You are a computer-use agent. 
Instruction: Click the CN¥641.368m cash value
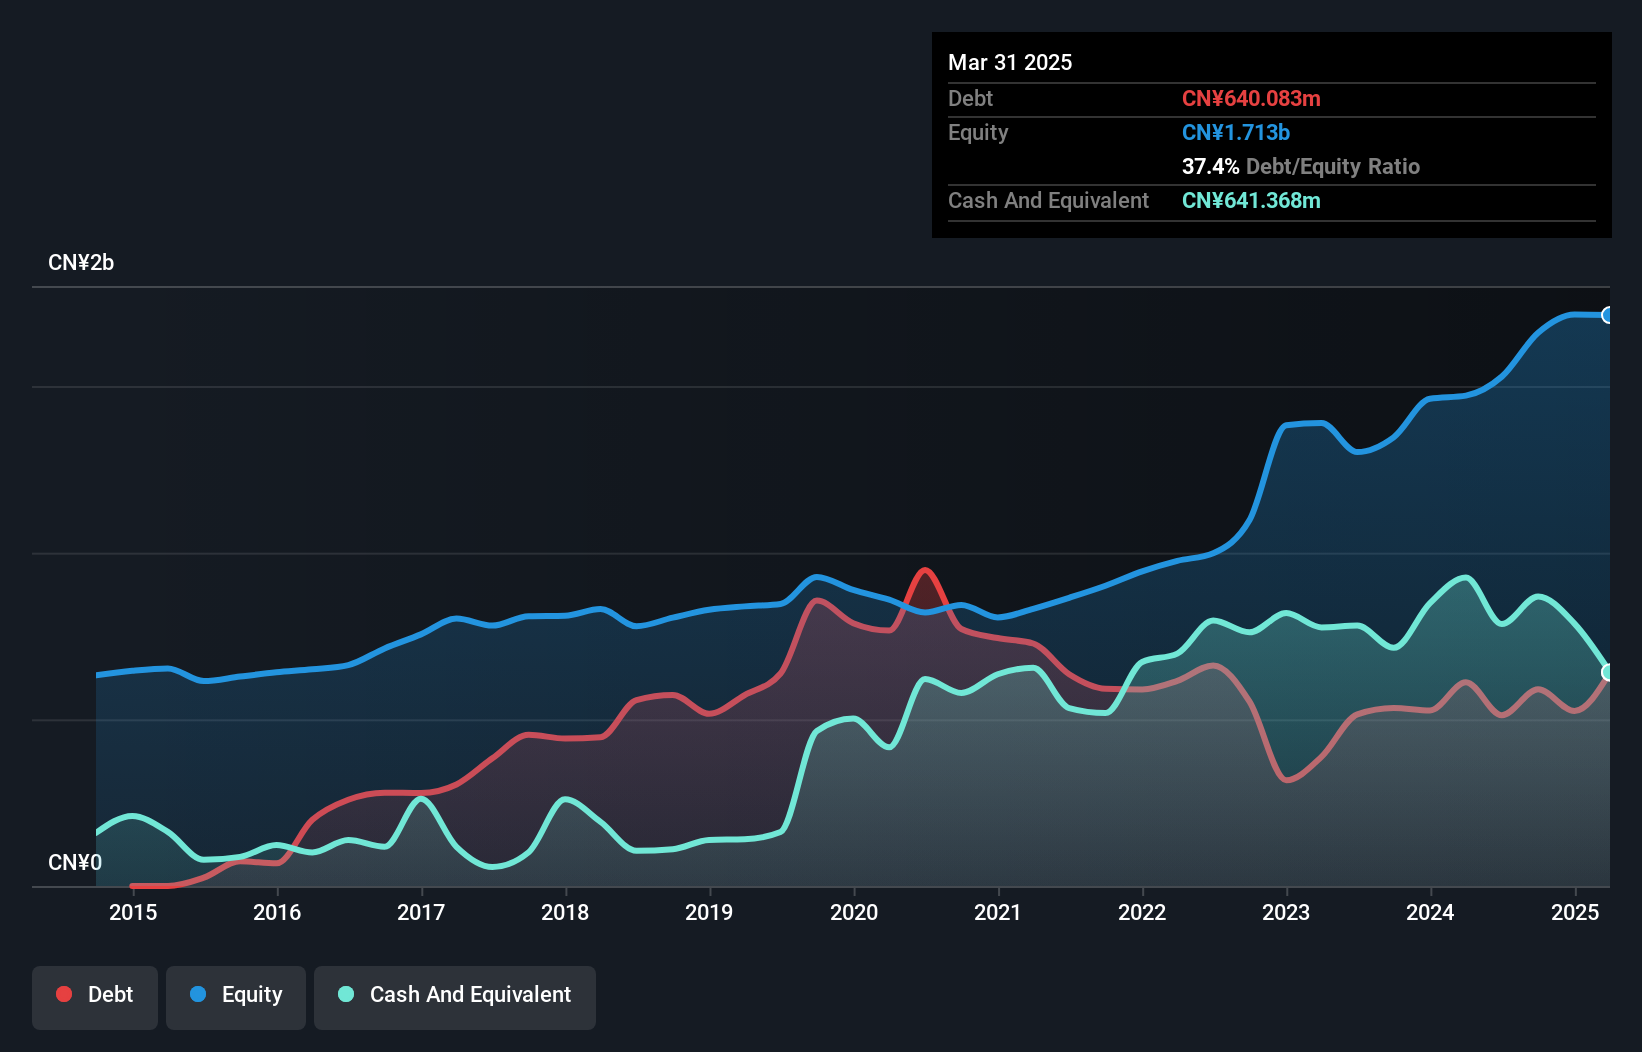point(1251,200)
